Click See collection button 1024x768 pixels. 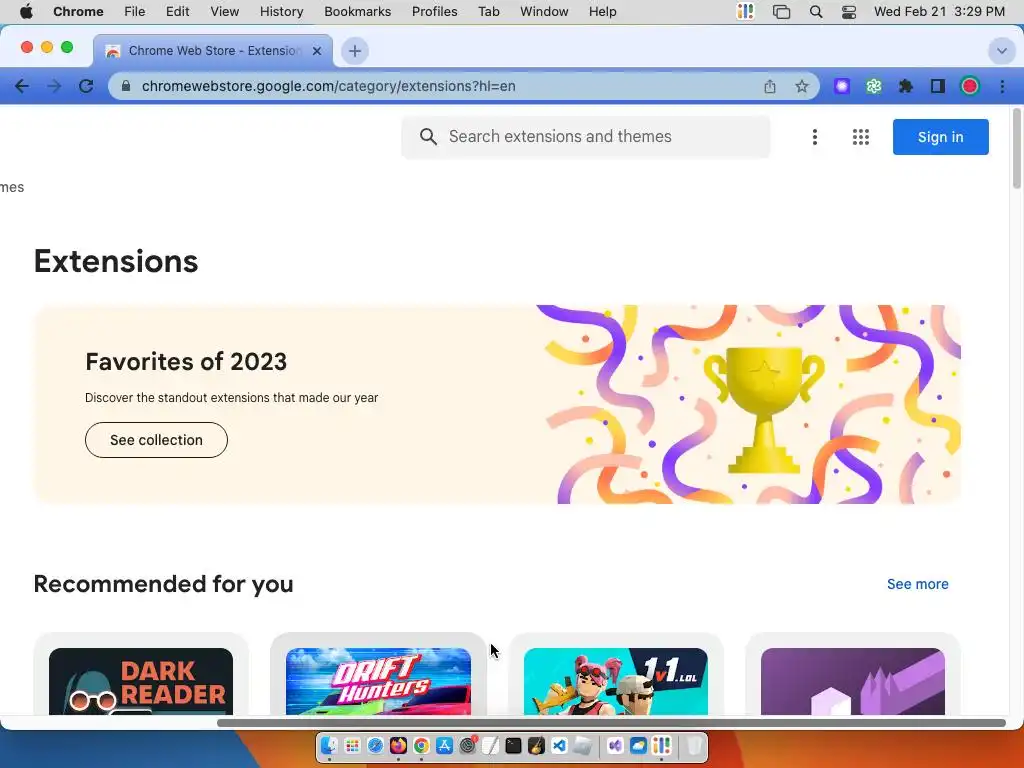156,440
